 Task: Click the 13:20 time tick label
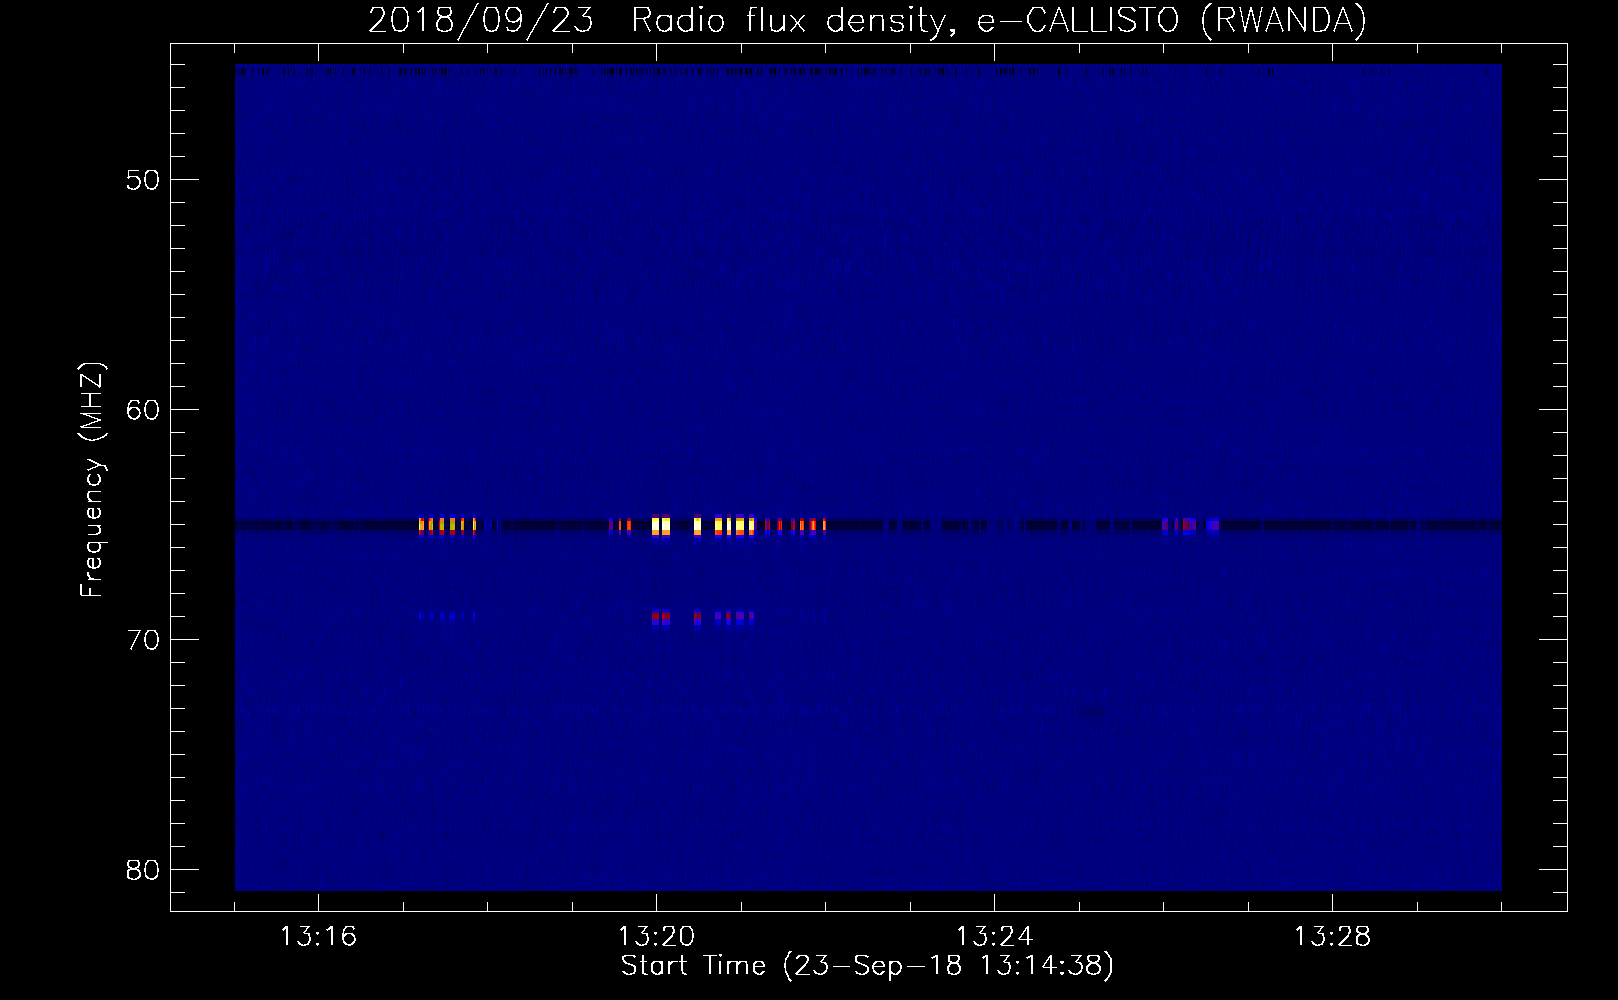click(656, 937)
